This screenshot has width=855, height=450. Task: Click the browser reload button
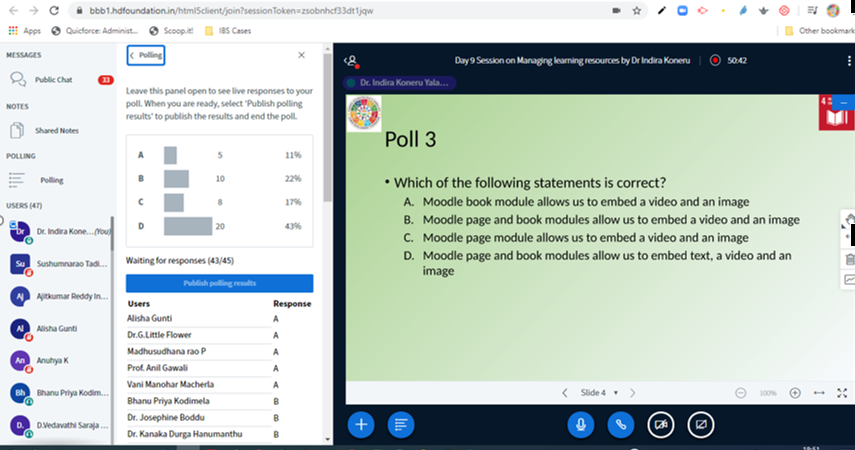(x=53, y=10)
